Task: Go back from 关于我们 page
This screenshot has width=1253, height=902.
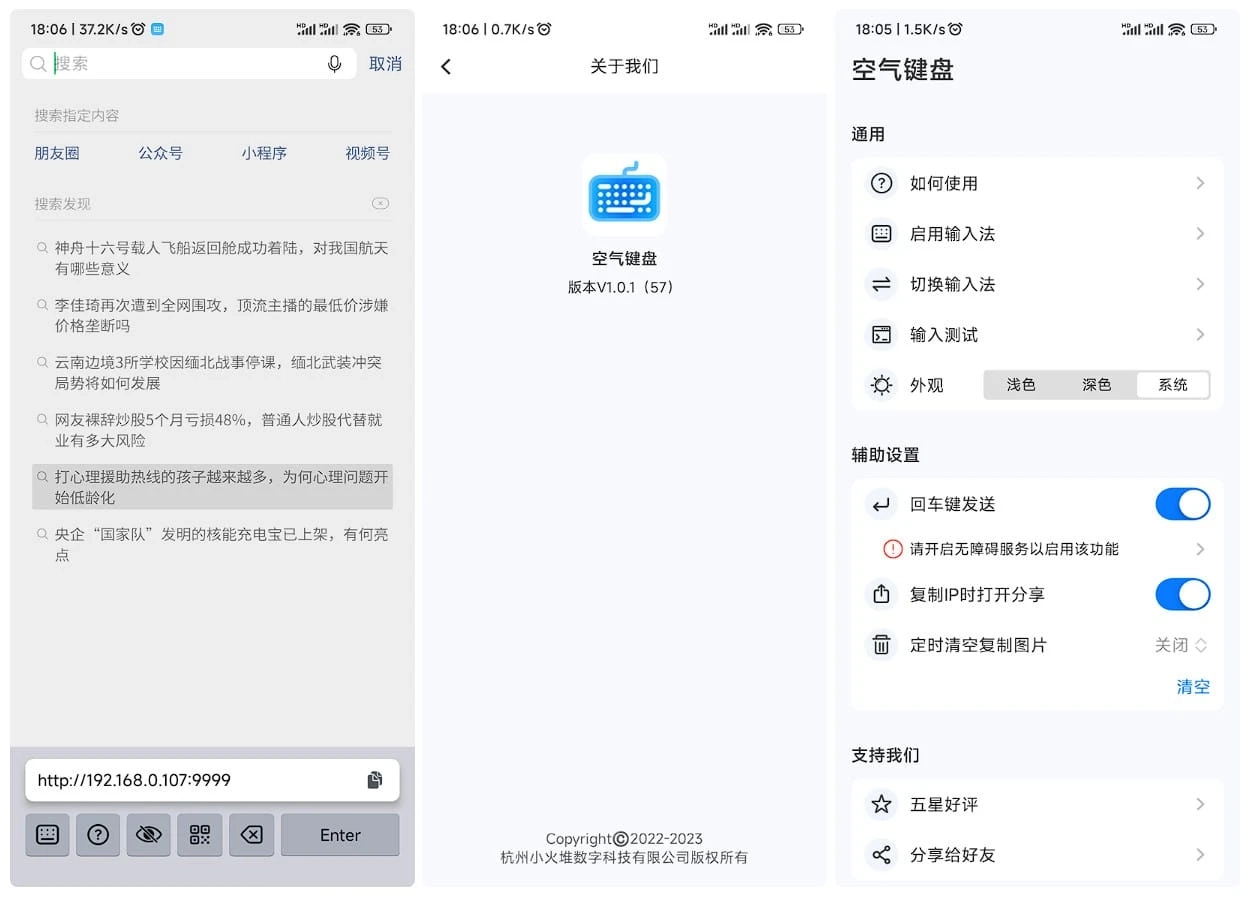Action: [446, 67]
